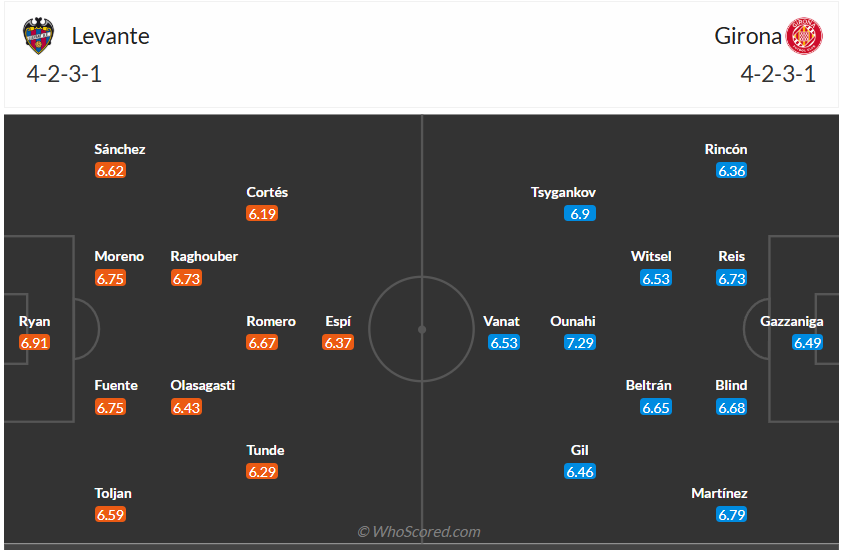The height and width of the screenshot is (550, 843).
Task: Open the Girona team name link
Action: pos(747,36)
